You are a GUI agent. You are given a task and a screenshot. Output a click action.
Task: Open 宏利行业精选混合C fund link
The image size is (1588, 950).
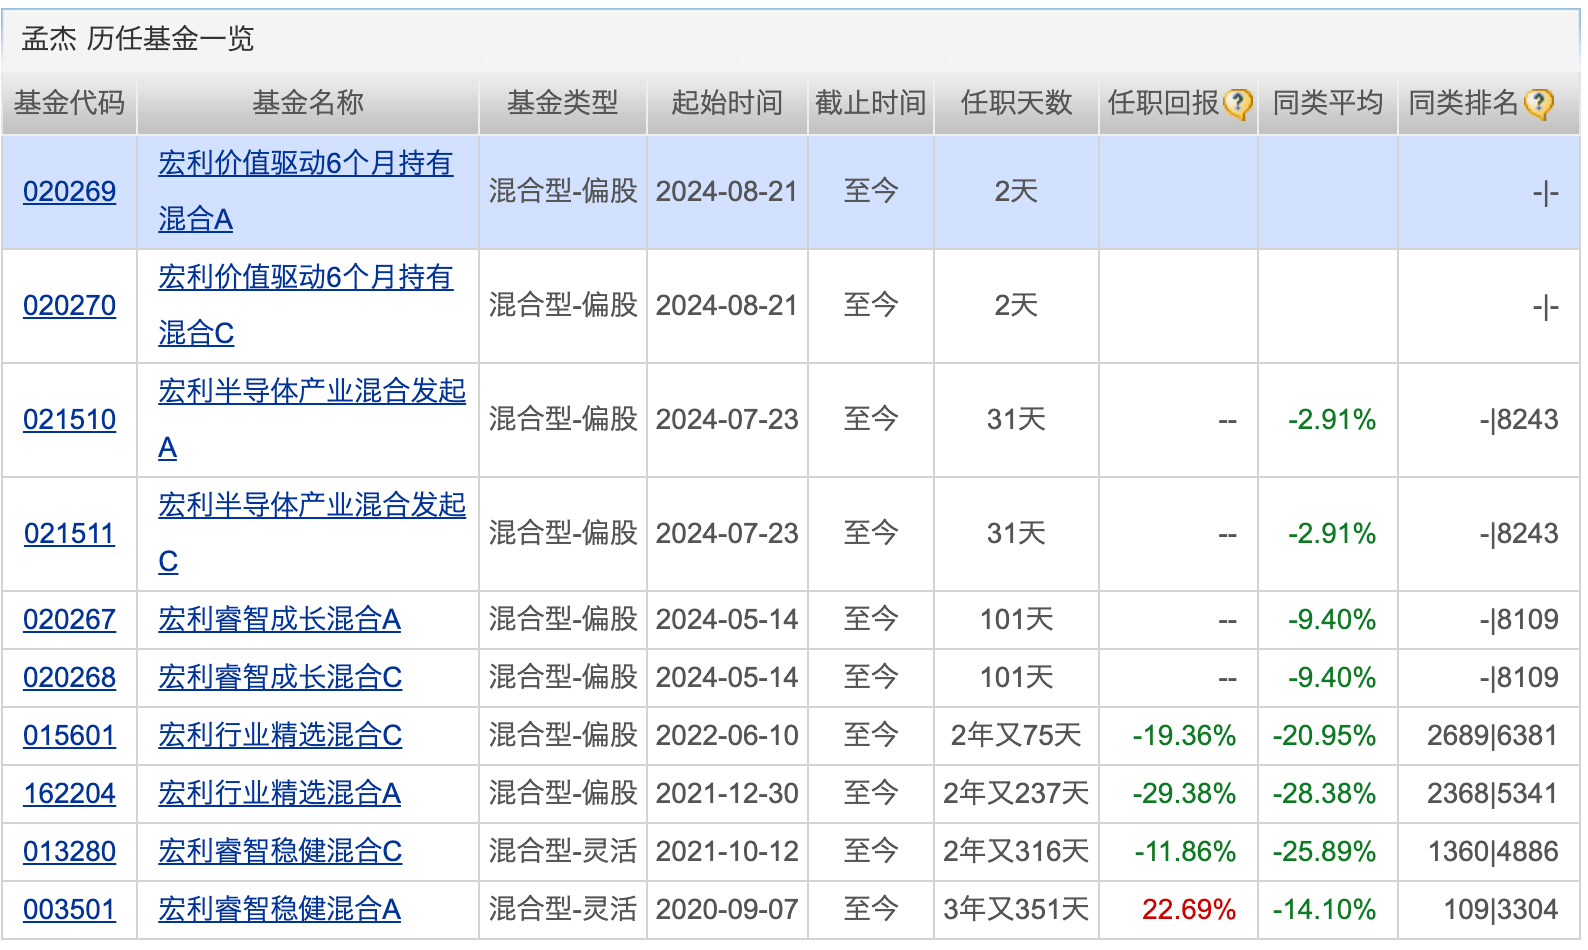tap(279, 735)
